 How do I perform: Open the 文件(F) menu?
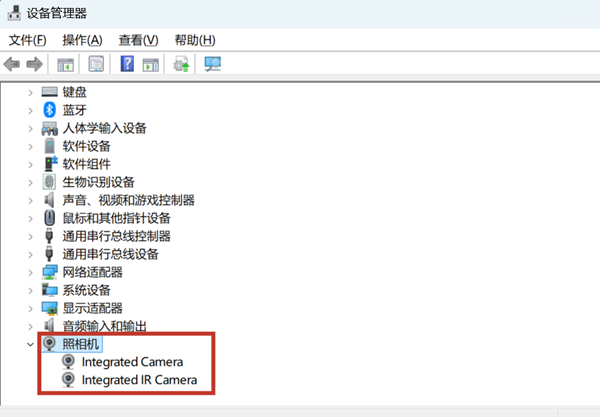coord(27,40)
